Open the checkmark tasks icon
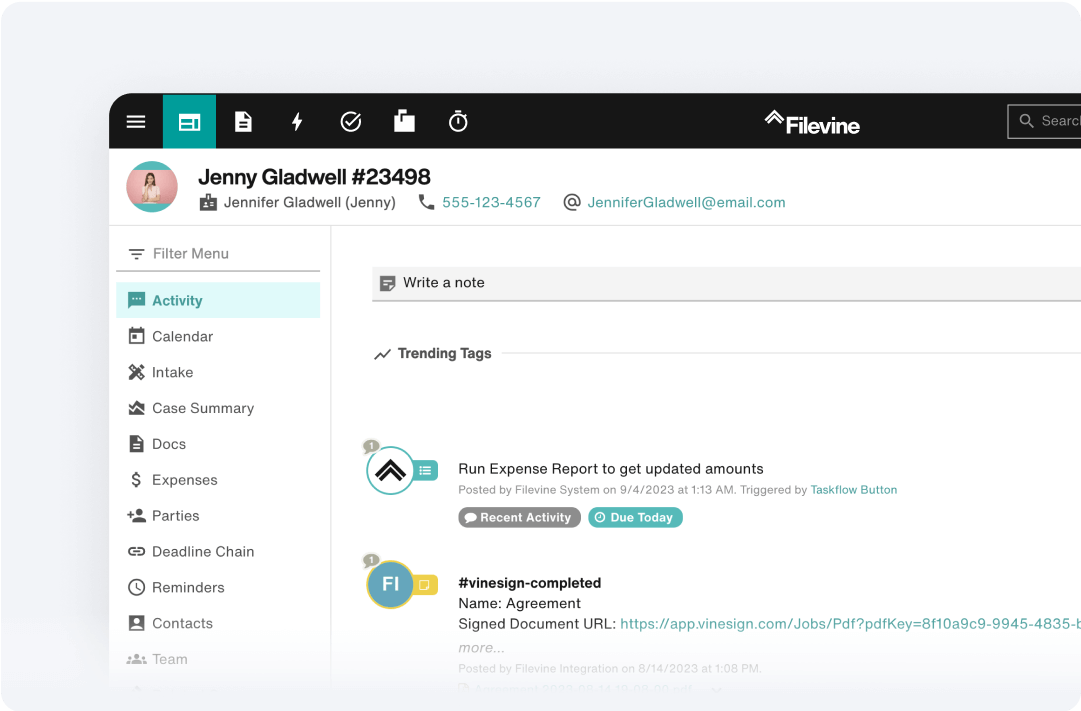The height and width of the screenshot is (711, 1081). [350, 122]
